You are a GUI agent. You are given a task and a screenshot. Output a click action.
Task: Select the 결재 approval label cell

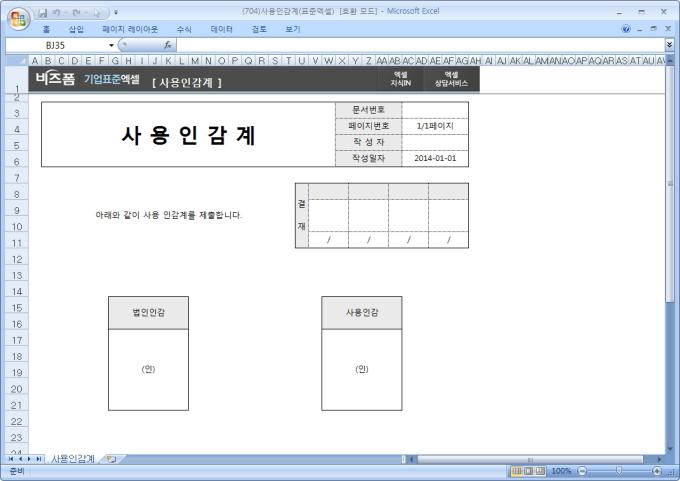point(302,215)
